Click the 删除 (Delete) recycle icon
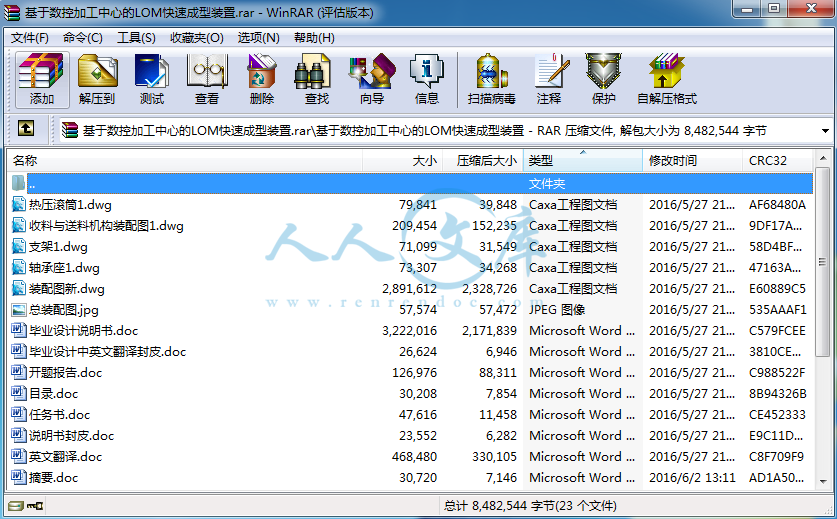This screenshot has width=837, height=519. tap(262, 80)
